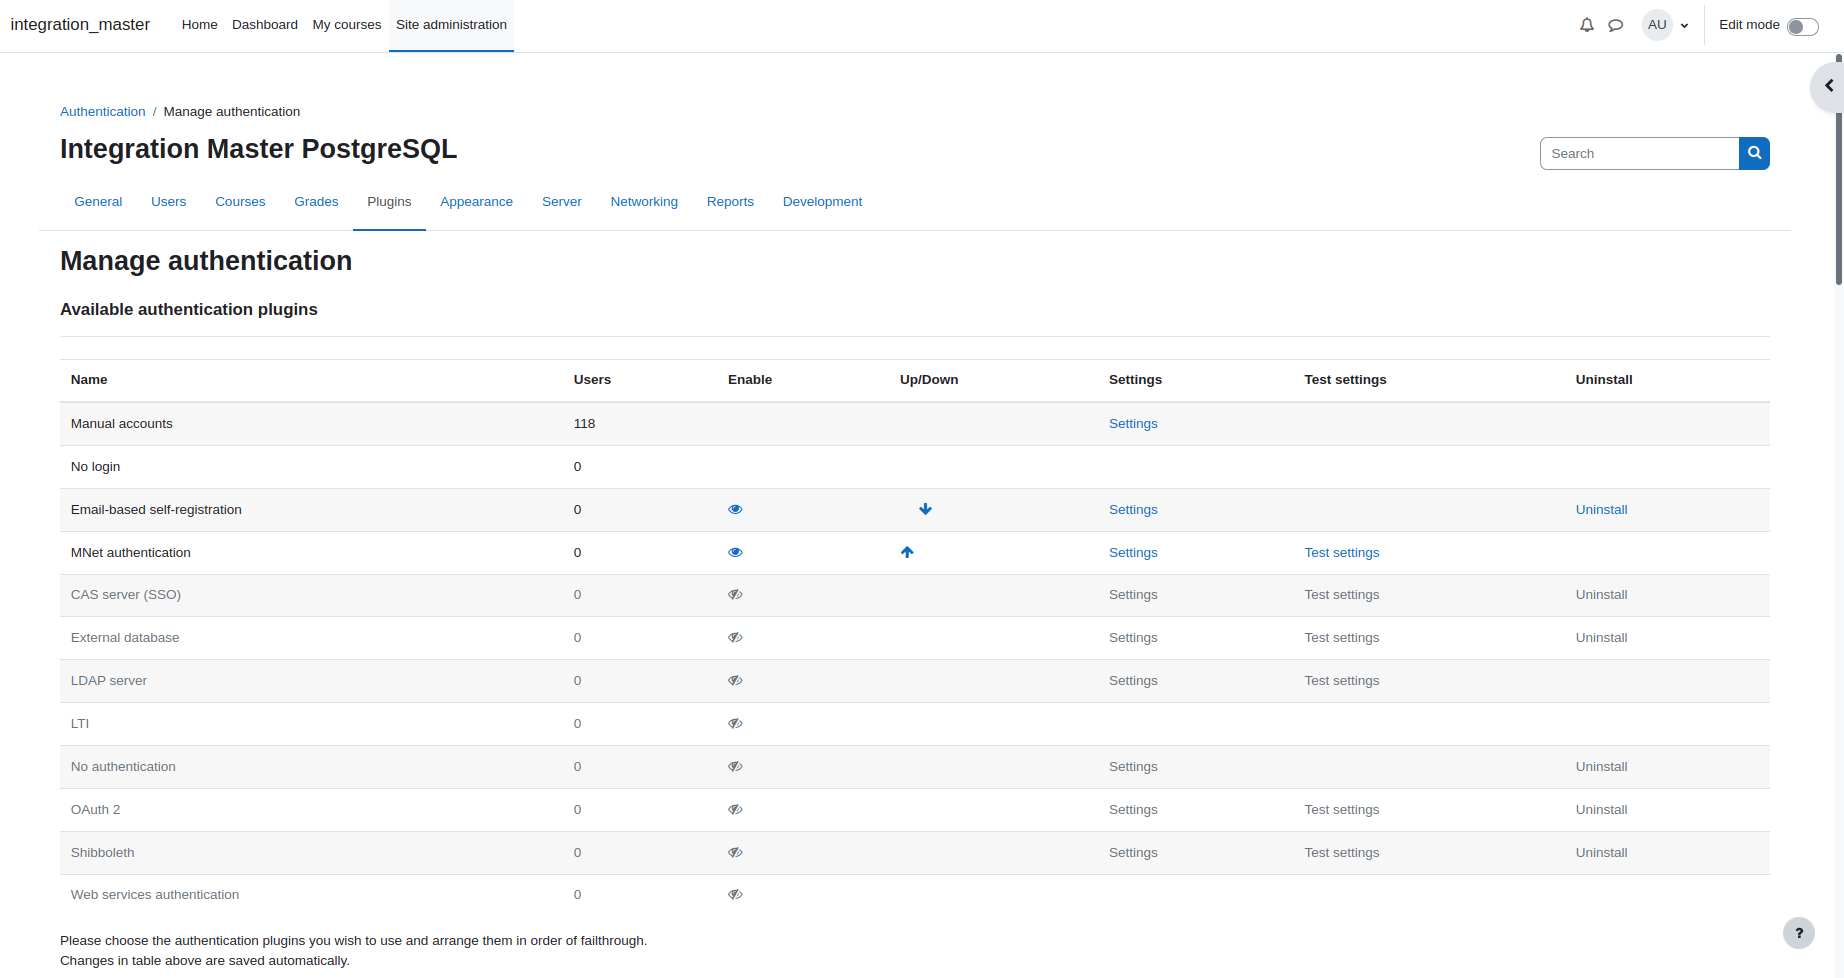Switch to the Courses tab
Image resolution: width=1844 pixels, height=978 pixels.
240,202
